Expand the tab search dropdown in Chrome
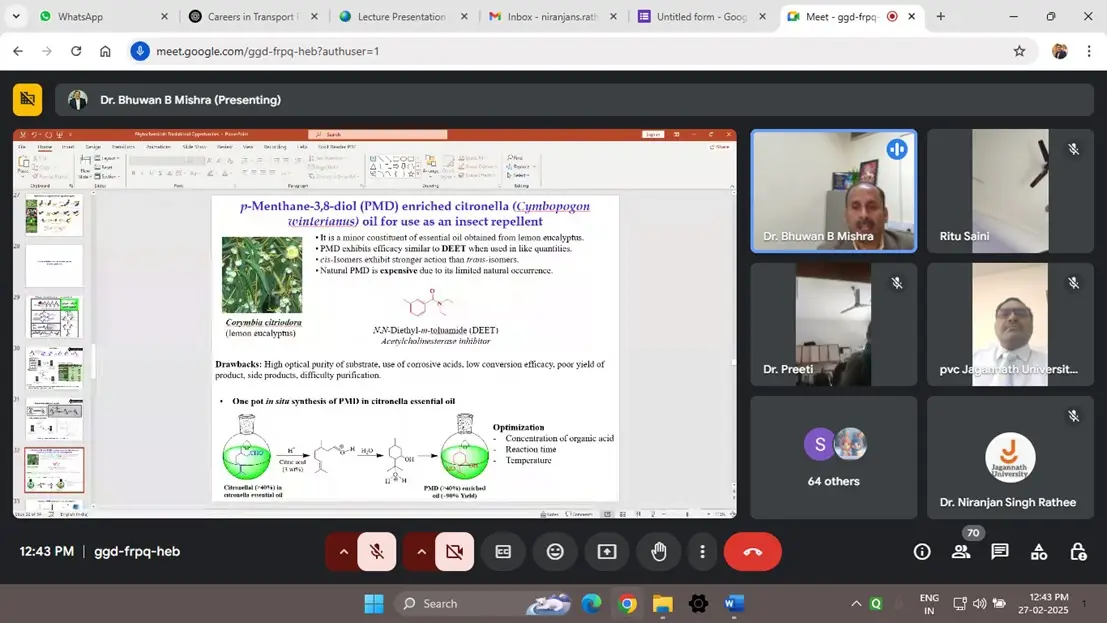Viewport: 1107px width, 623px height. [x=16, y=16]
